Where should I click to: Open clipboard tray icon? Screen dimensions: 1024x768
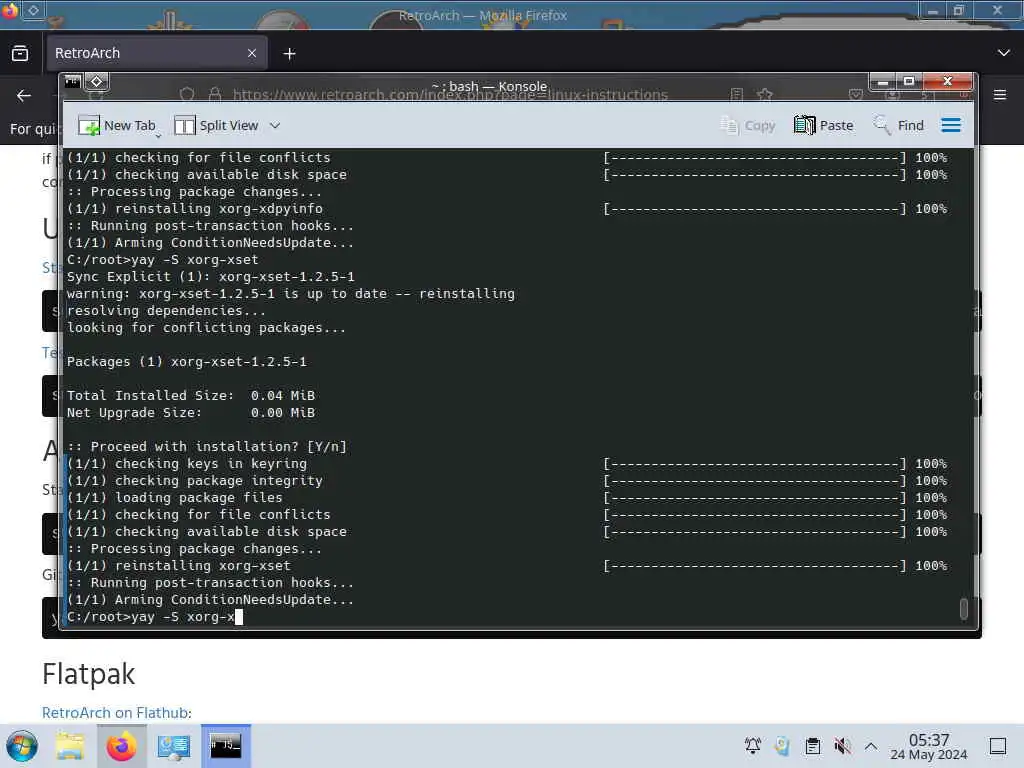tap(813, 746)
